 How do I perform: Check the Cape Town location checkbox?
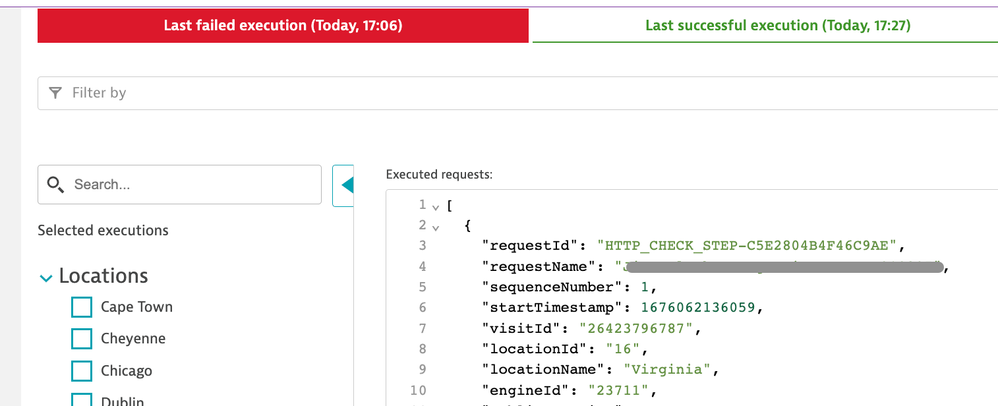(82, 307)
